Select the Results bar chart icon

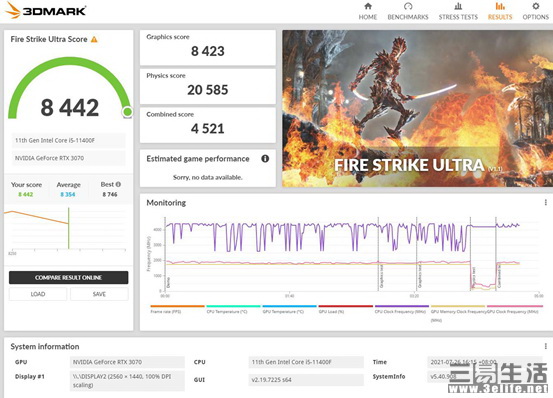tap(500, 6)
